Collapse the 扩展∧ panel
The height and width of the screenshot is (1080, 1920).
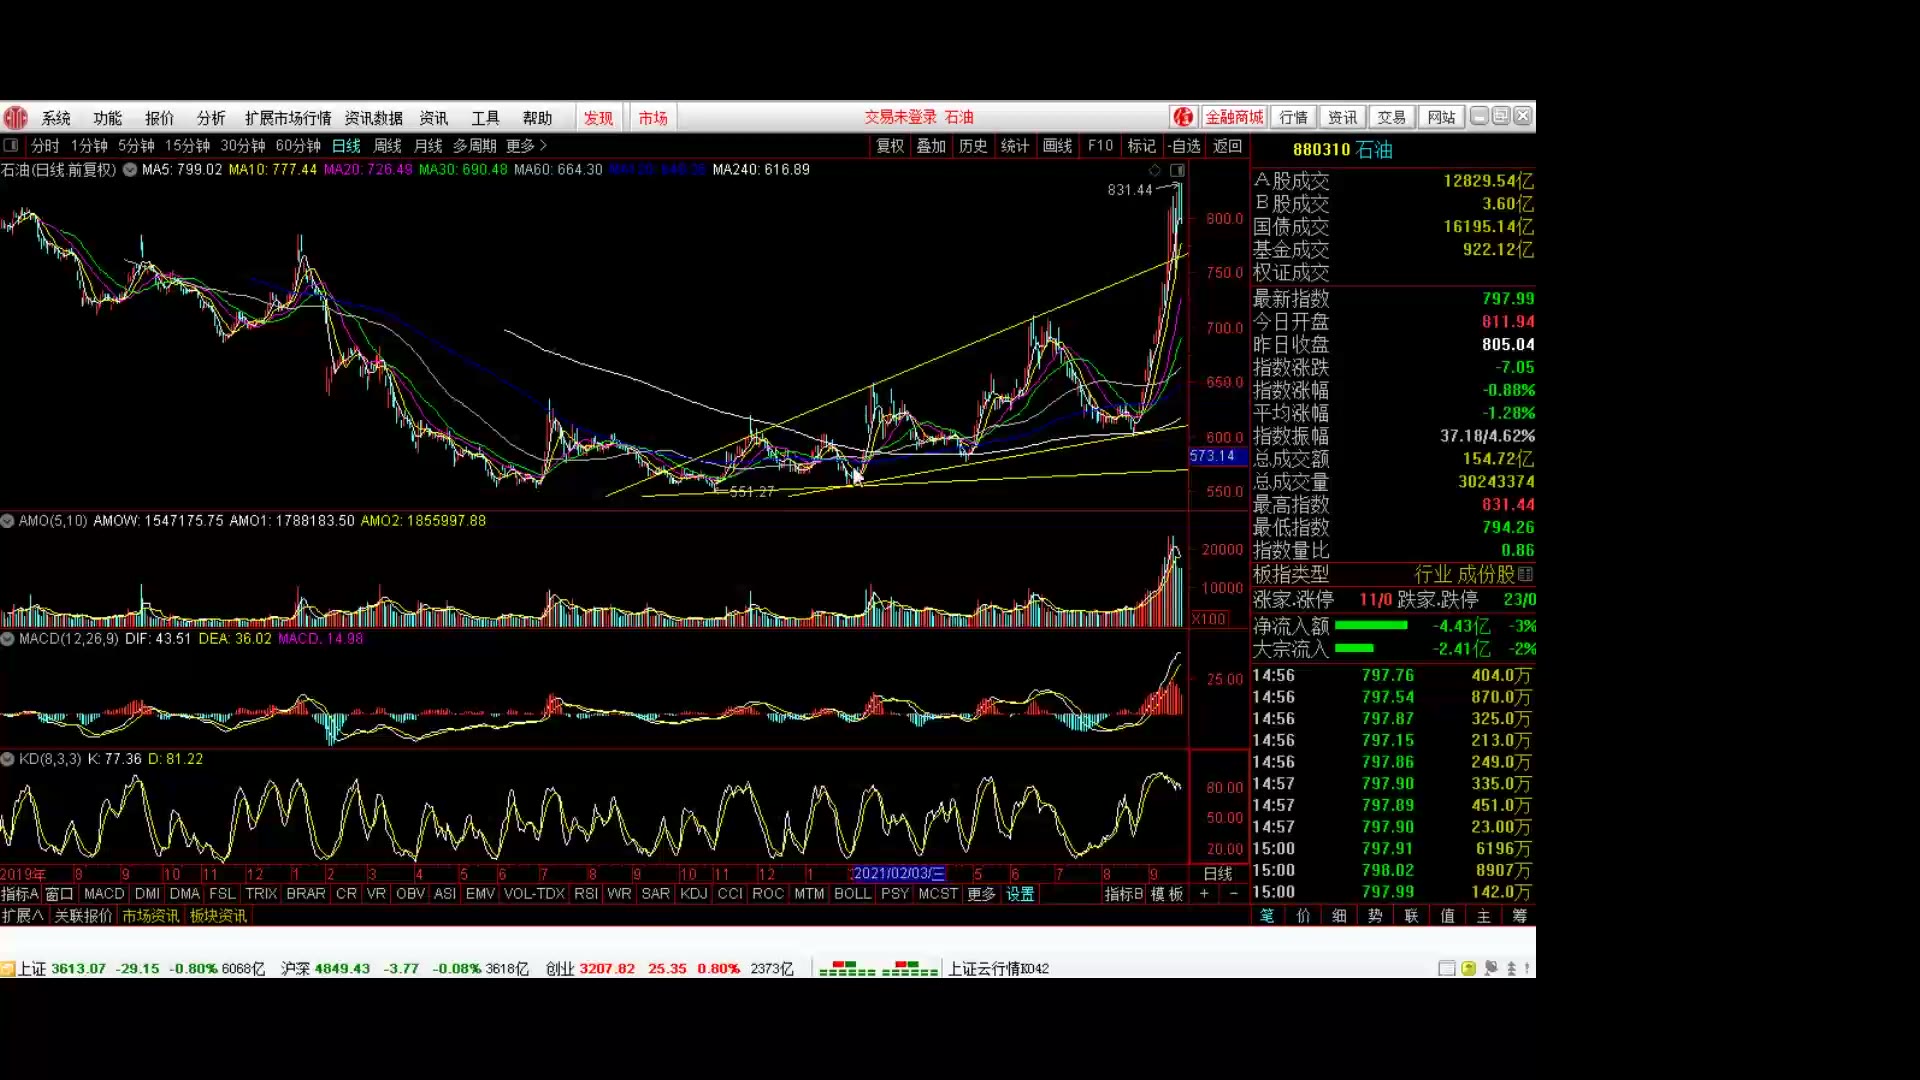23,916
